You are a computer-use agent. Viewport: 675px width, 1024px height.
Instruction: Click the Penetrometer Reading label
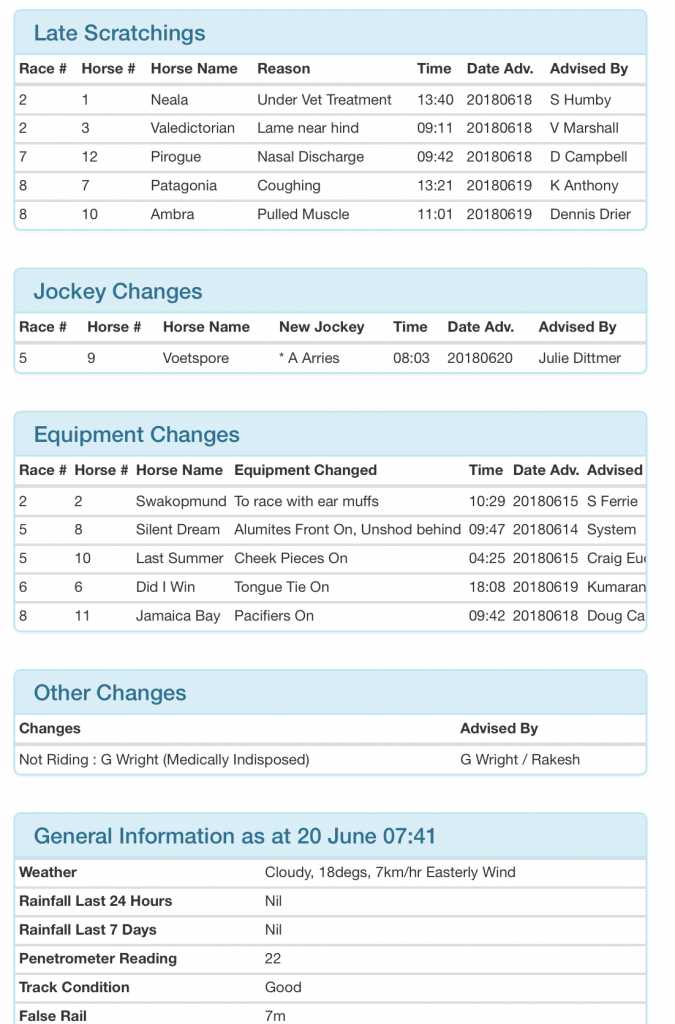pos(98,959)
